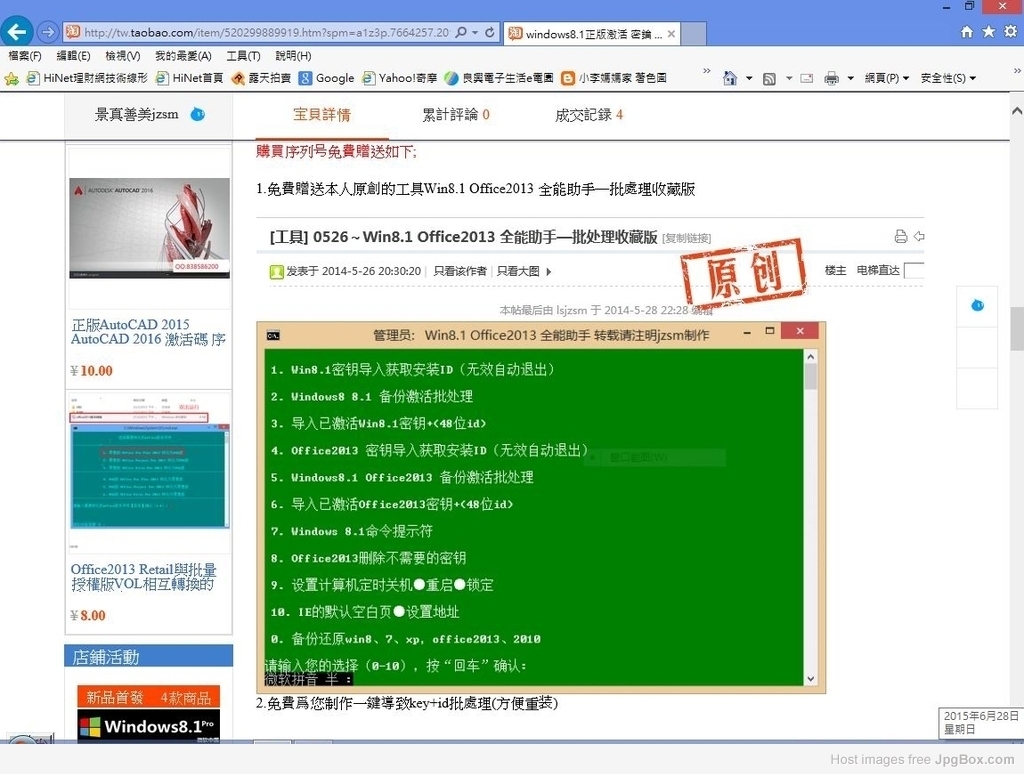The width and height of the screenshot is (1024, 774).
Task: Click the Tools gear icon at top right
Action: (1009, 32)
